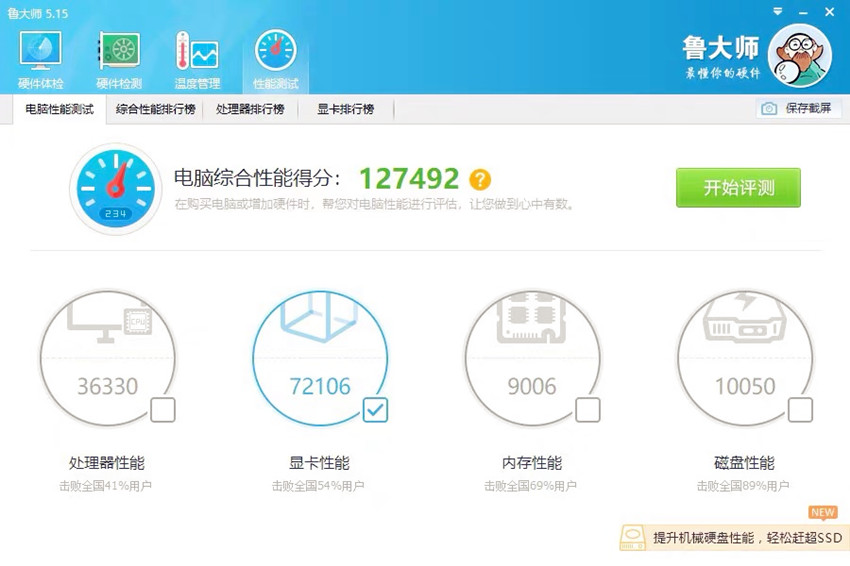Screen dimensions: 850x566
Task: Click the disk score 10050
Action: point(745,386)
